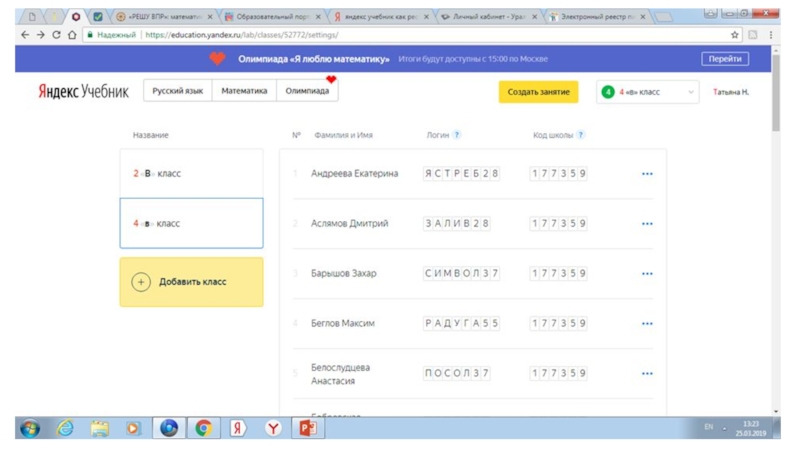The width and height of the screenshot is (800, 450).
Task: Click the Яндекс Учебник logo
Action: click(83, 92)
